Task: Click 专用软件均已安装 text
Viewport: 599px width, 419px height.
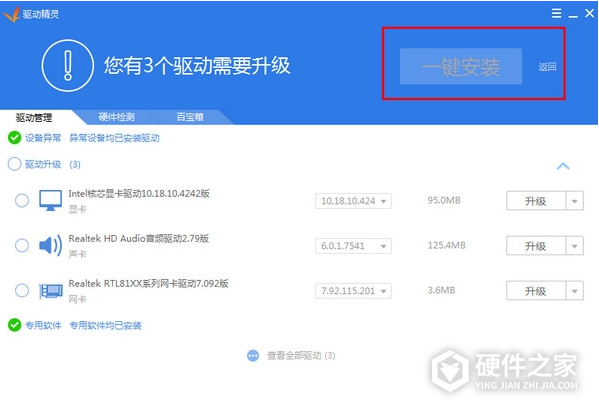Action: pyautogui.click(x=105, y=325)
